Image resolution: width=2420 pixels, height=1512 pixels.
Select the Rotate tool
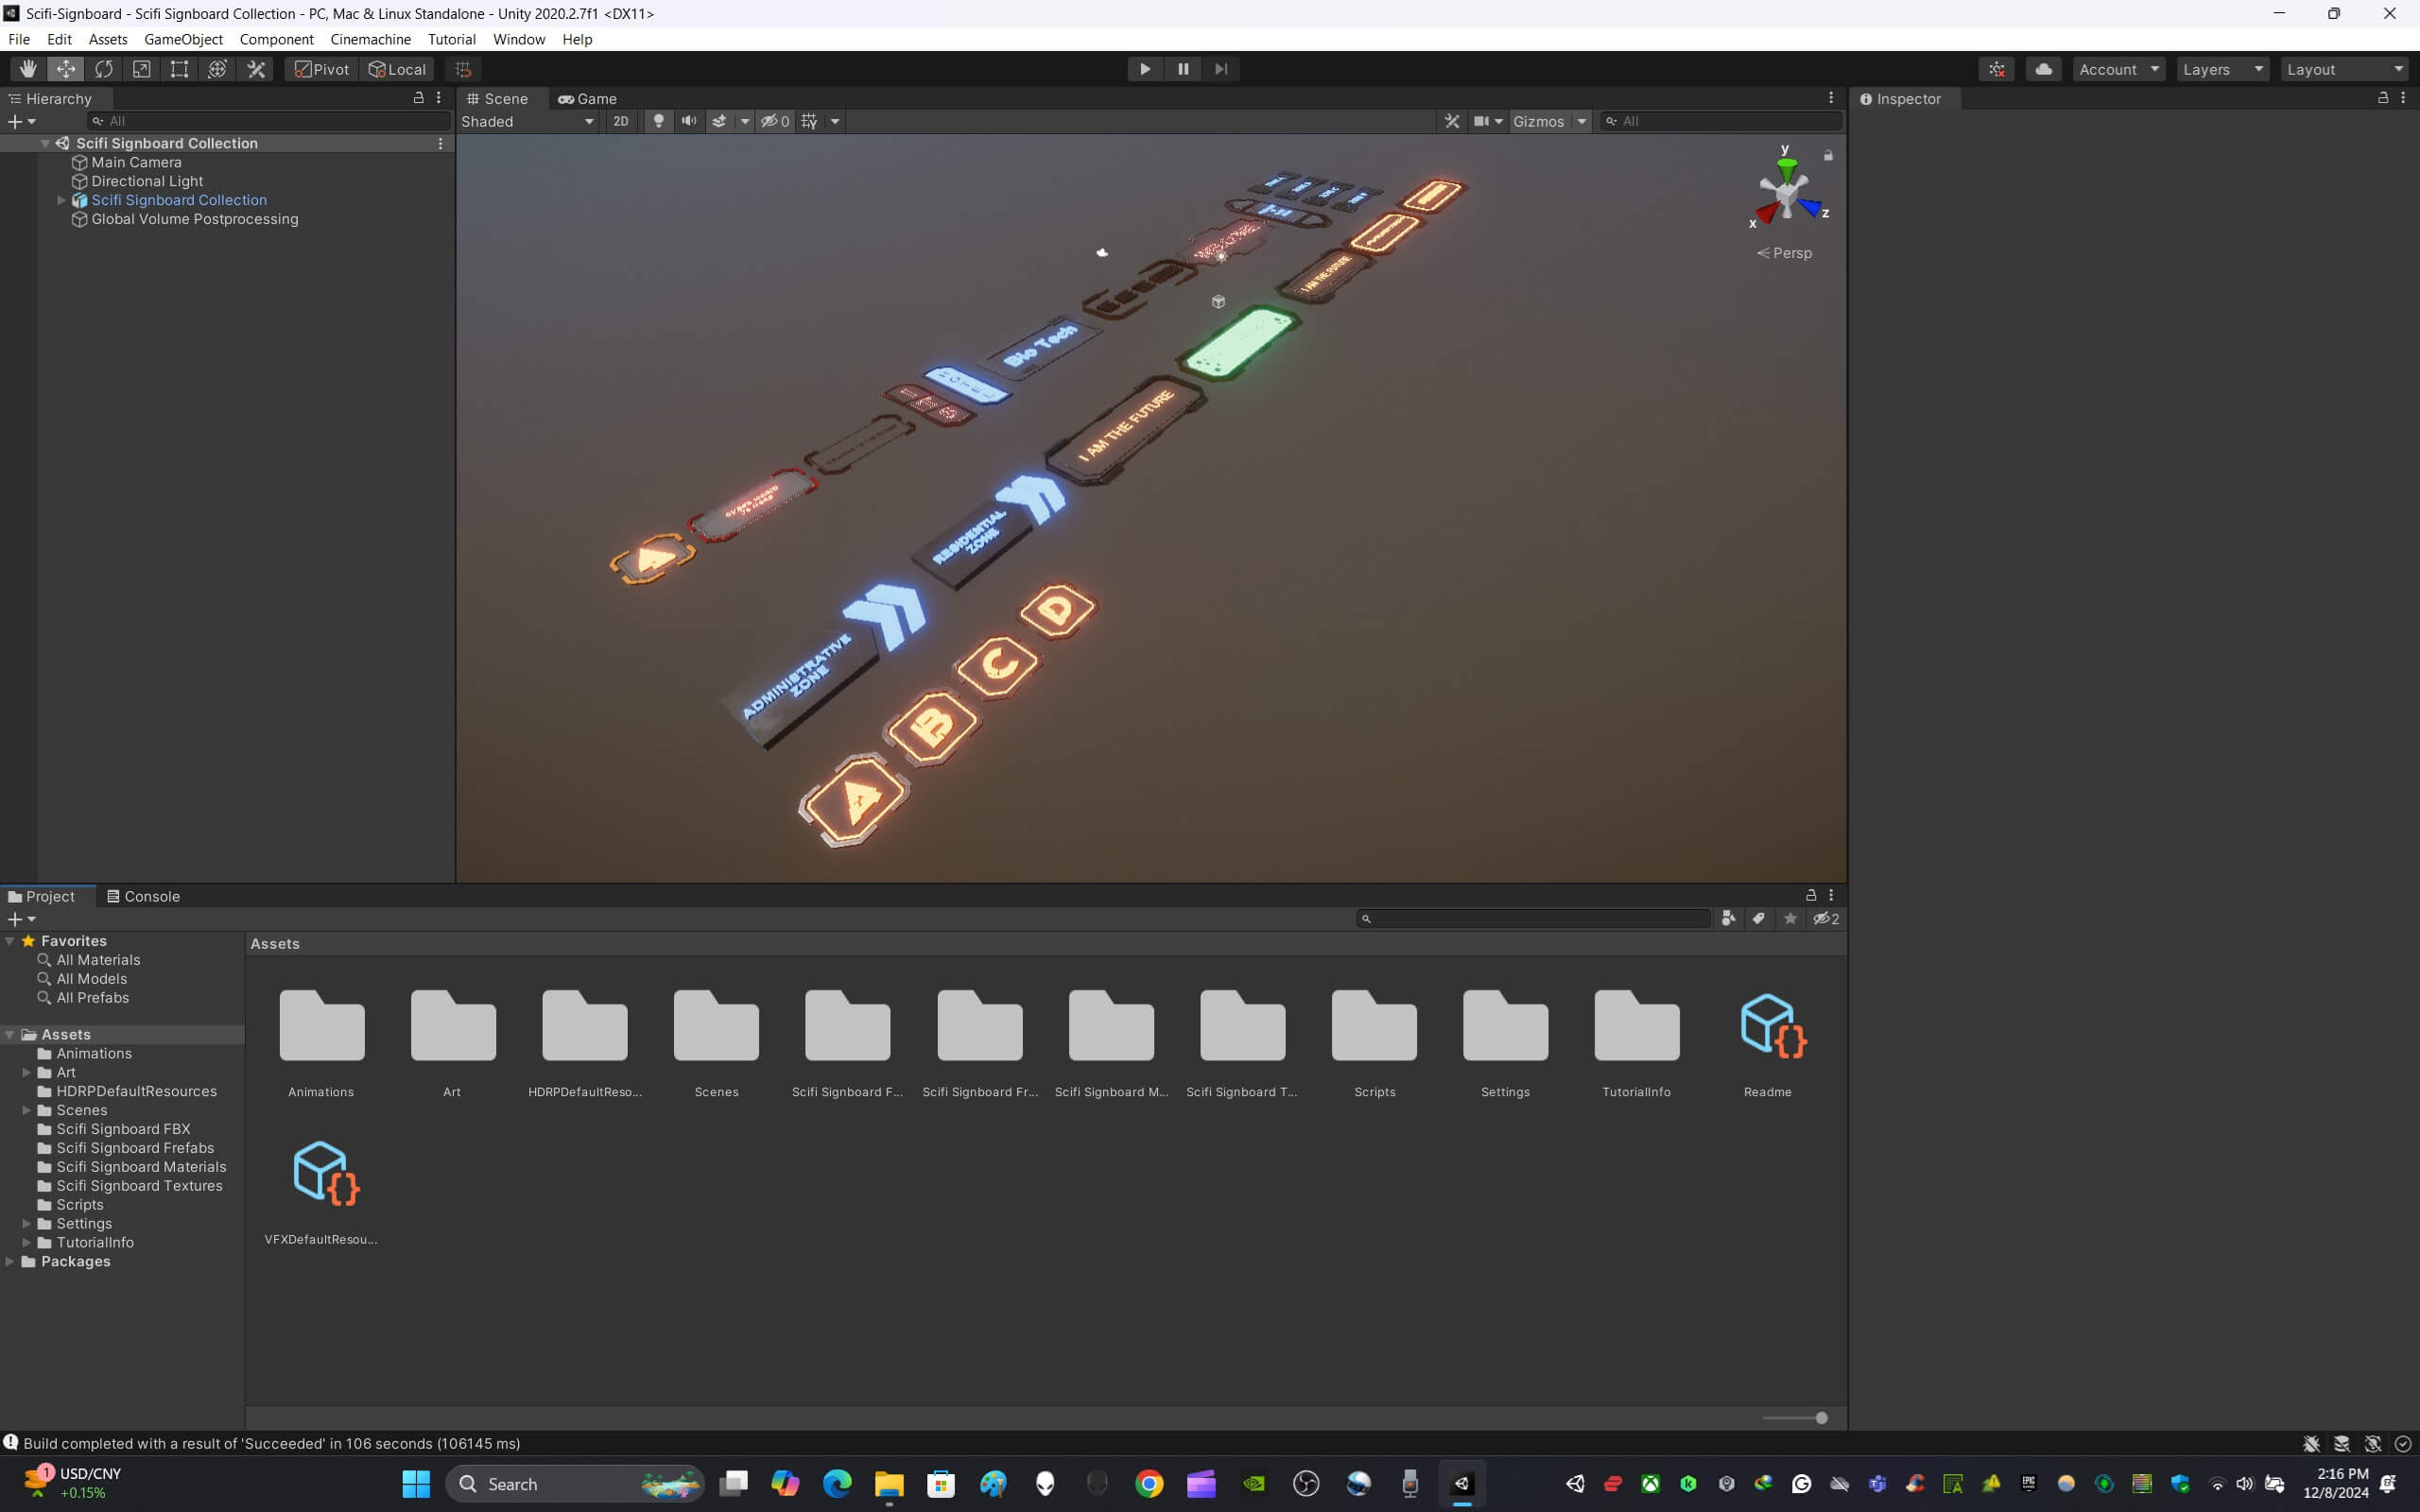click(x=104, y=69)
